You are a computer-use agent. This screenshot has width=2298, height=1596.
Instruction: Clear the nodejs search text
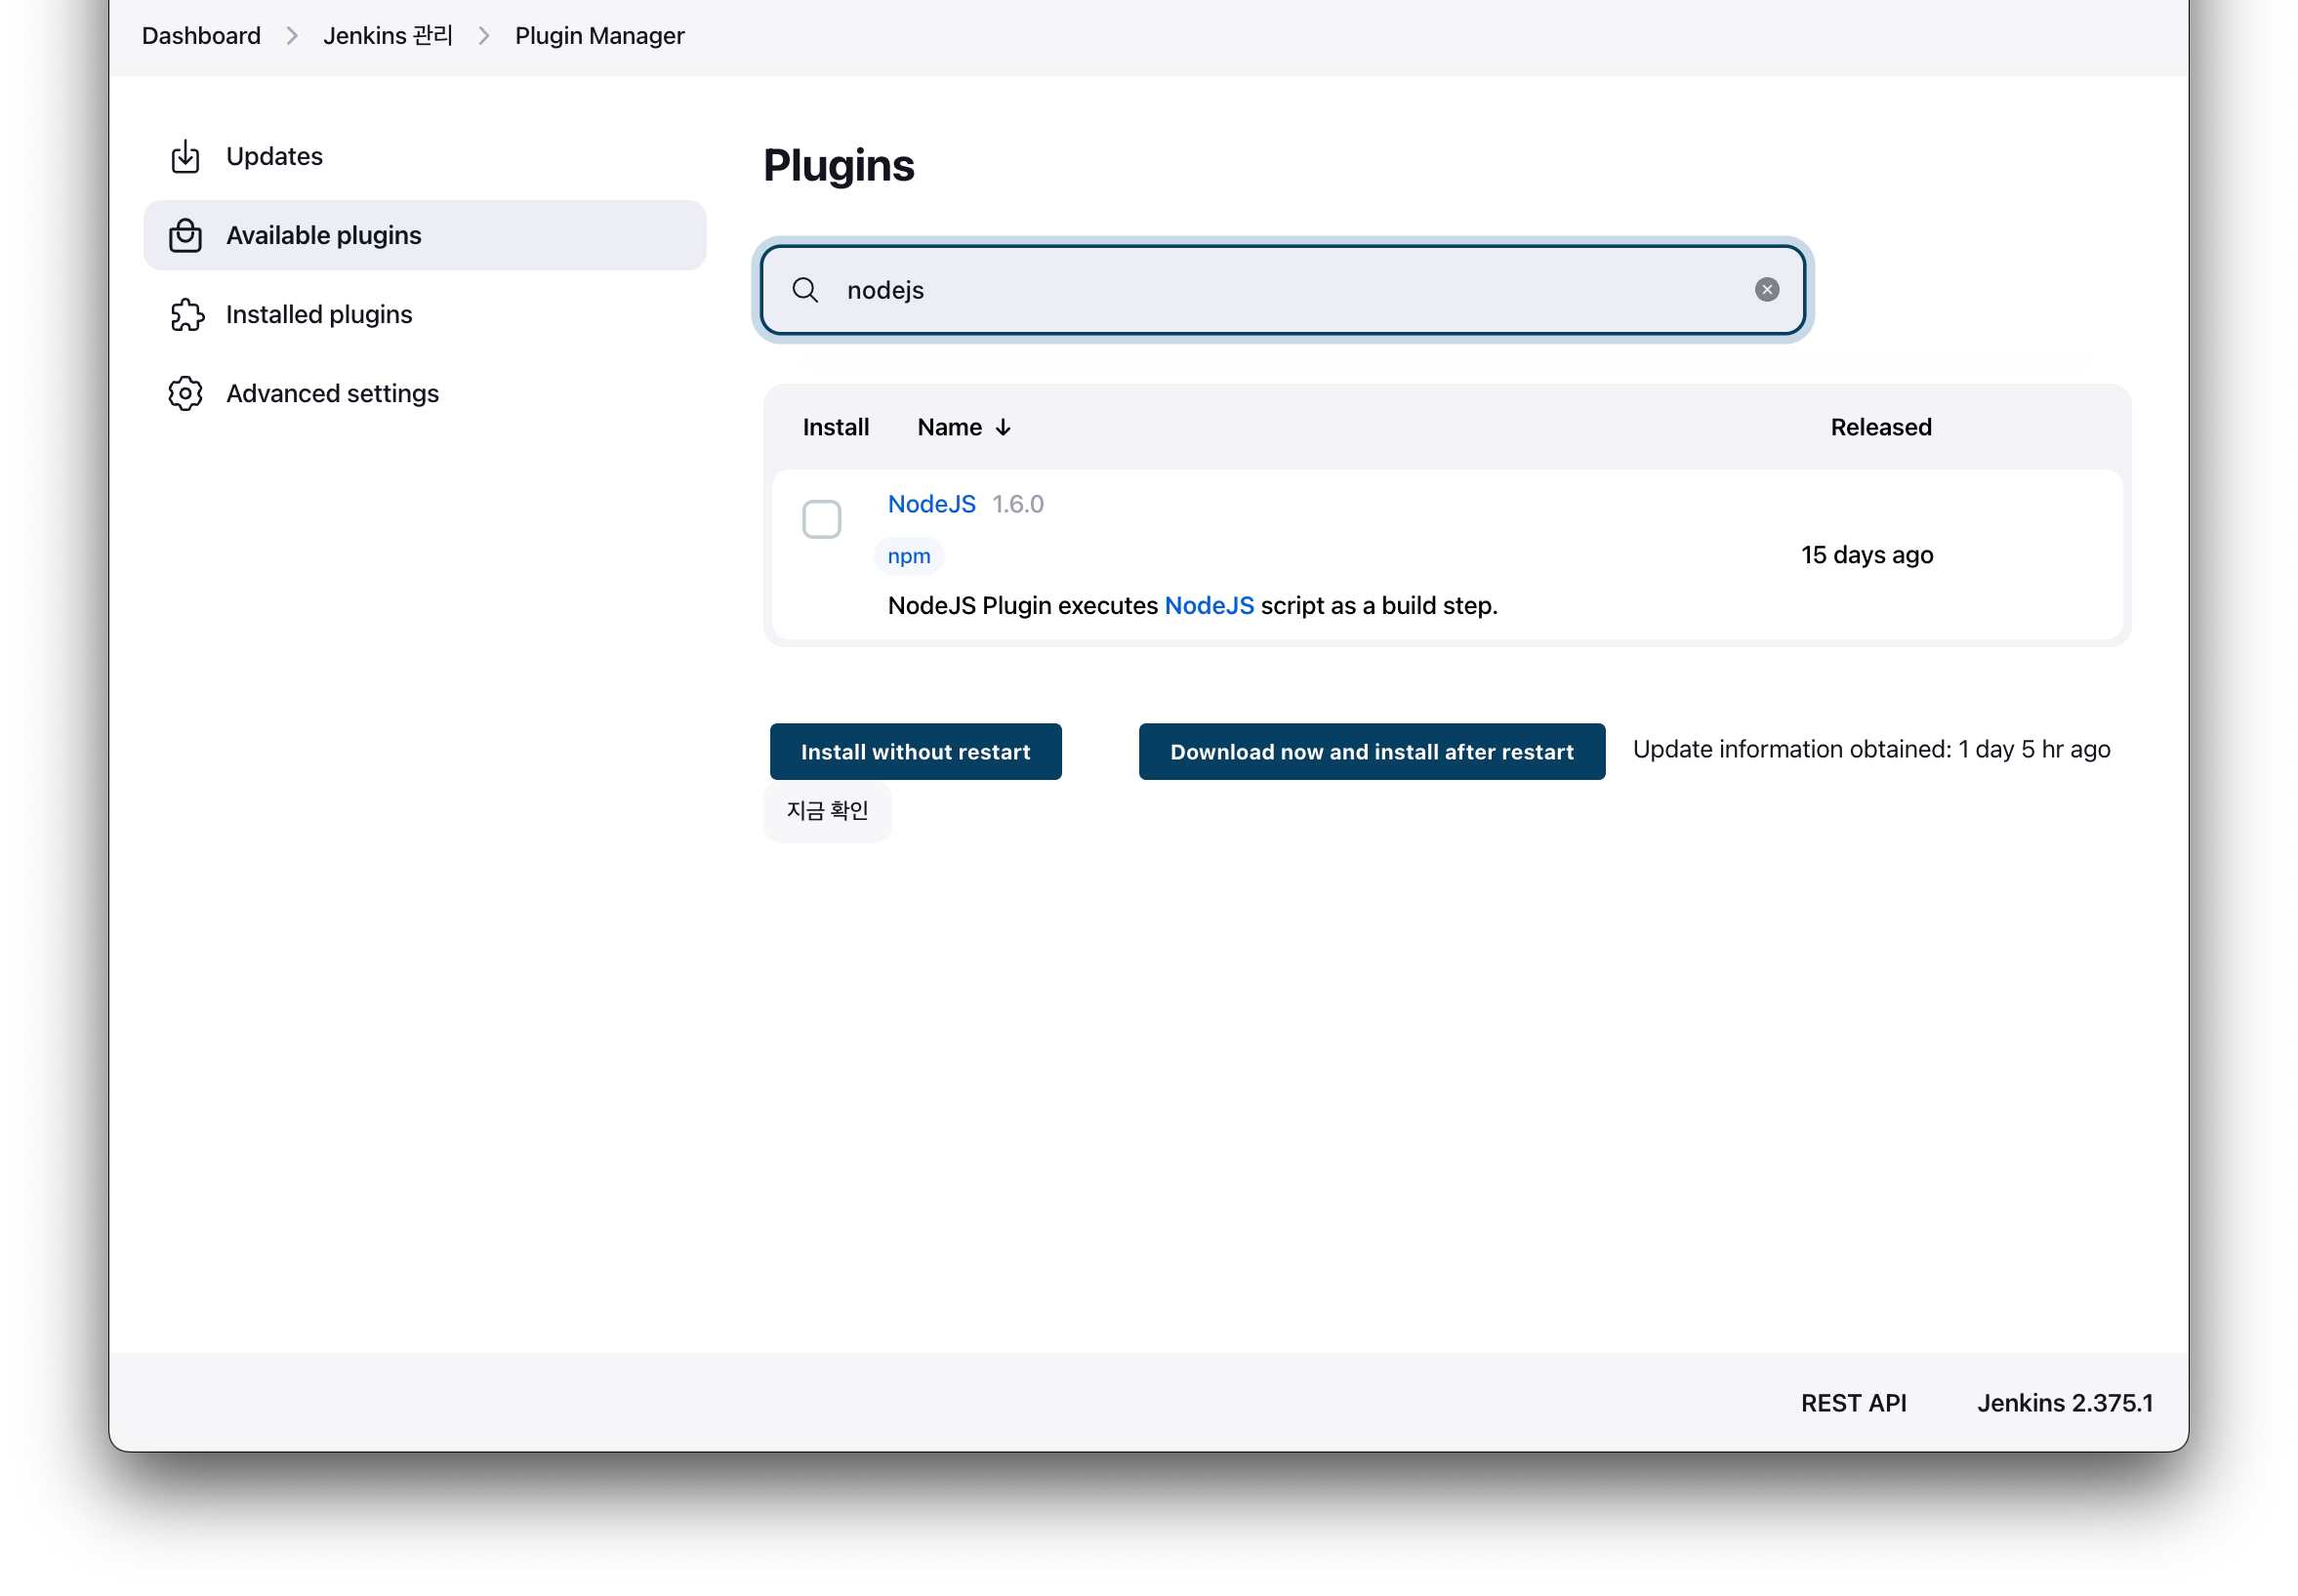click(1766, 290)
